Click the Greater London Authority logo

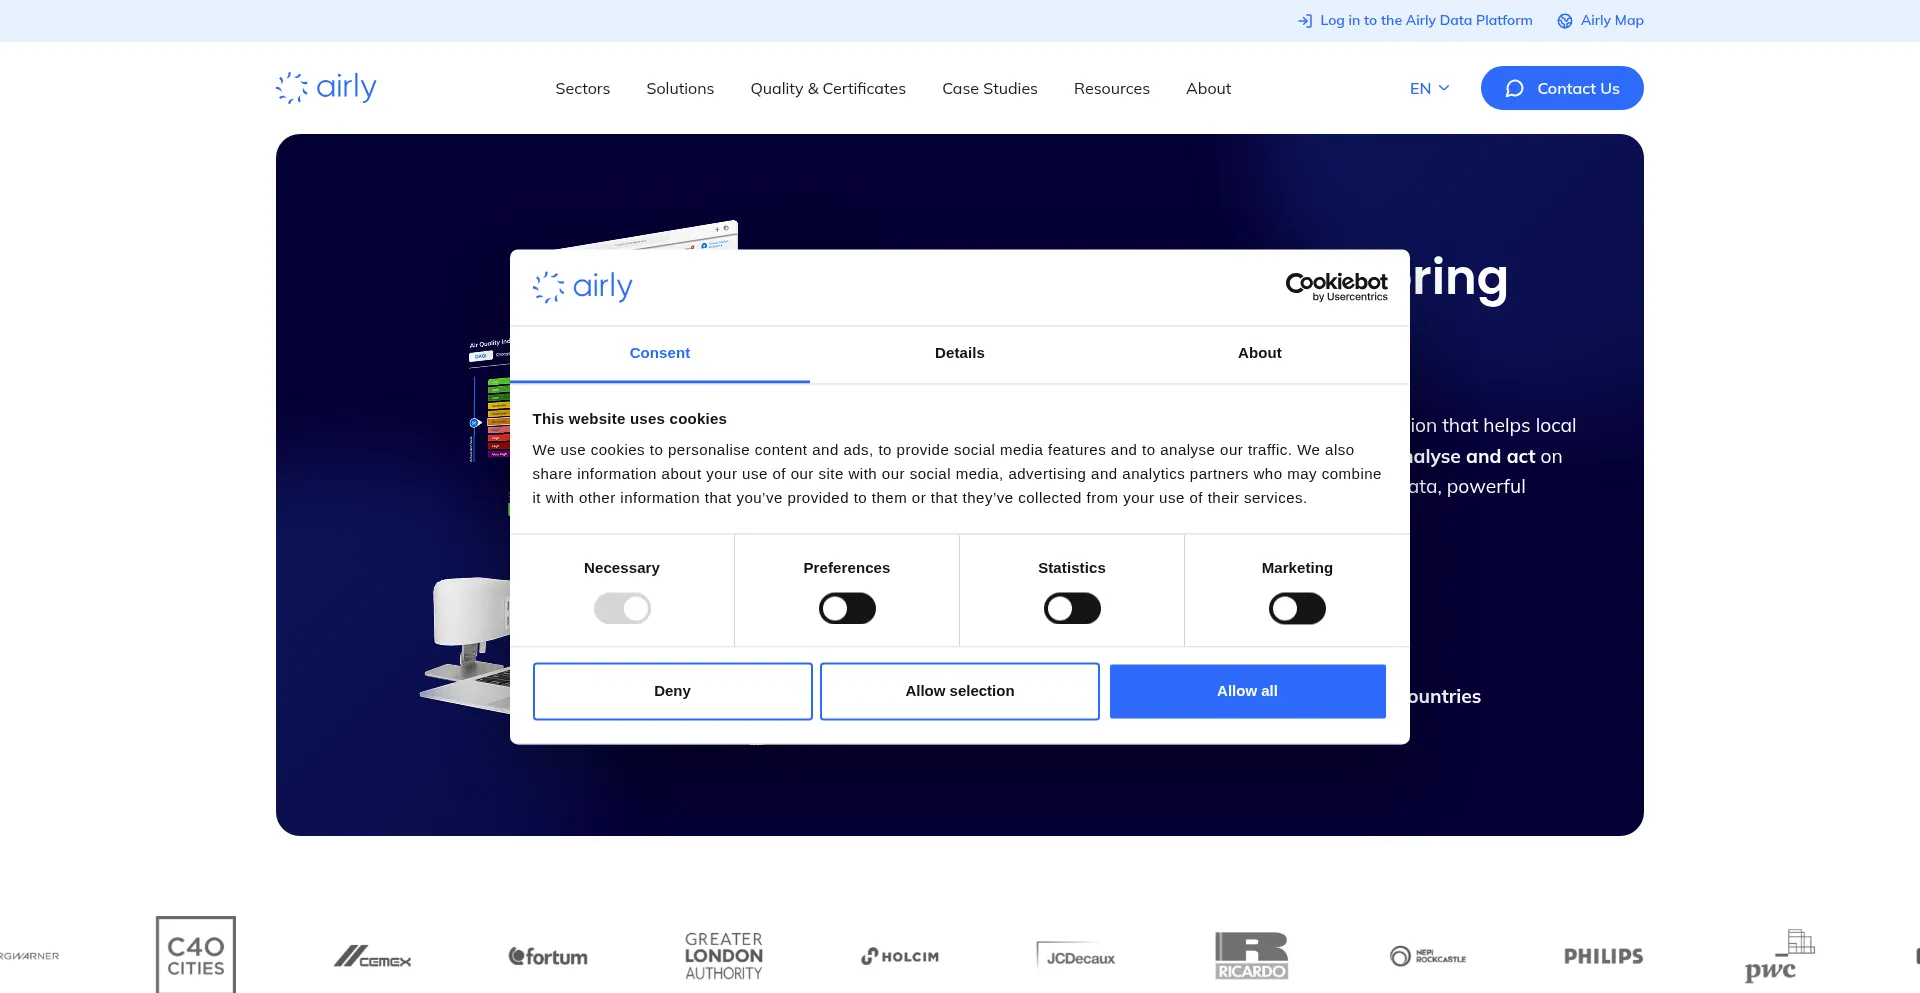coord(724,956)
